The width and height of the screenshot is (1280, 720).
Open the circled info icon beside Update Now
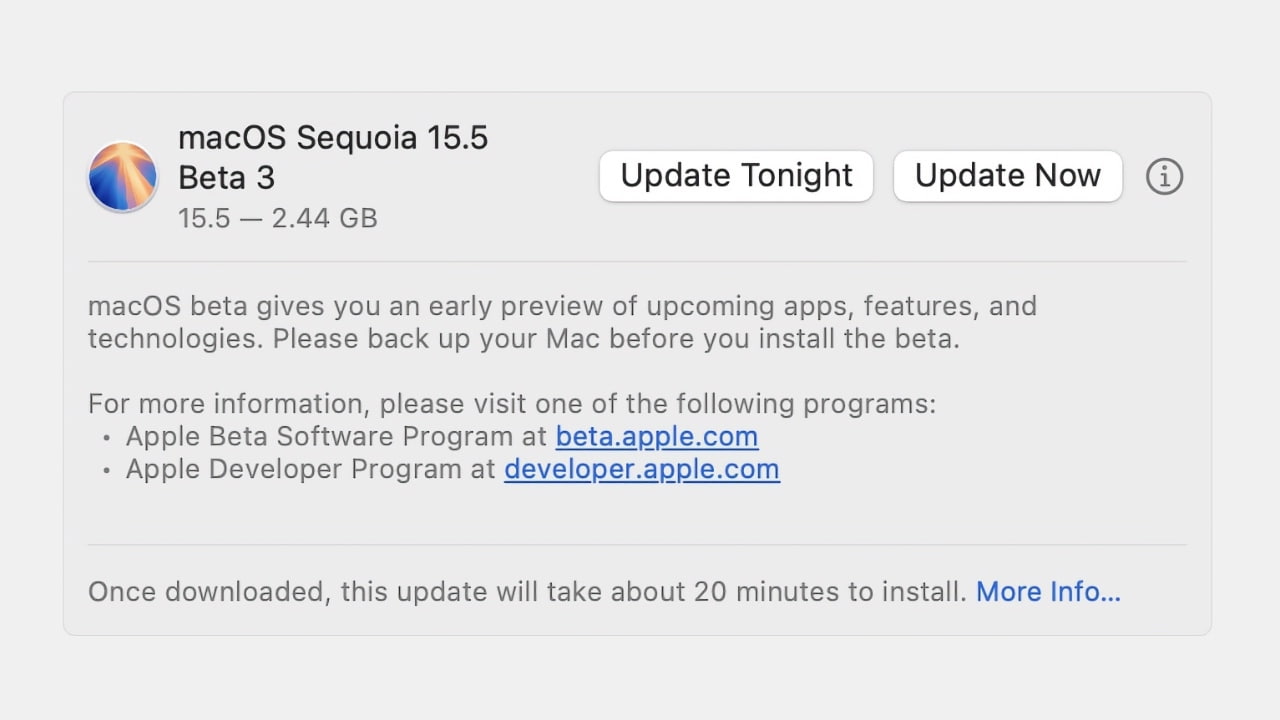[x=1164, y=177]
